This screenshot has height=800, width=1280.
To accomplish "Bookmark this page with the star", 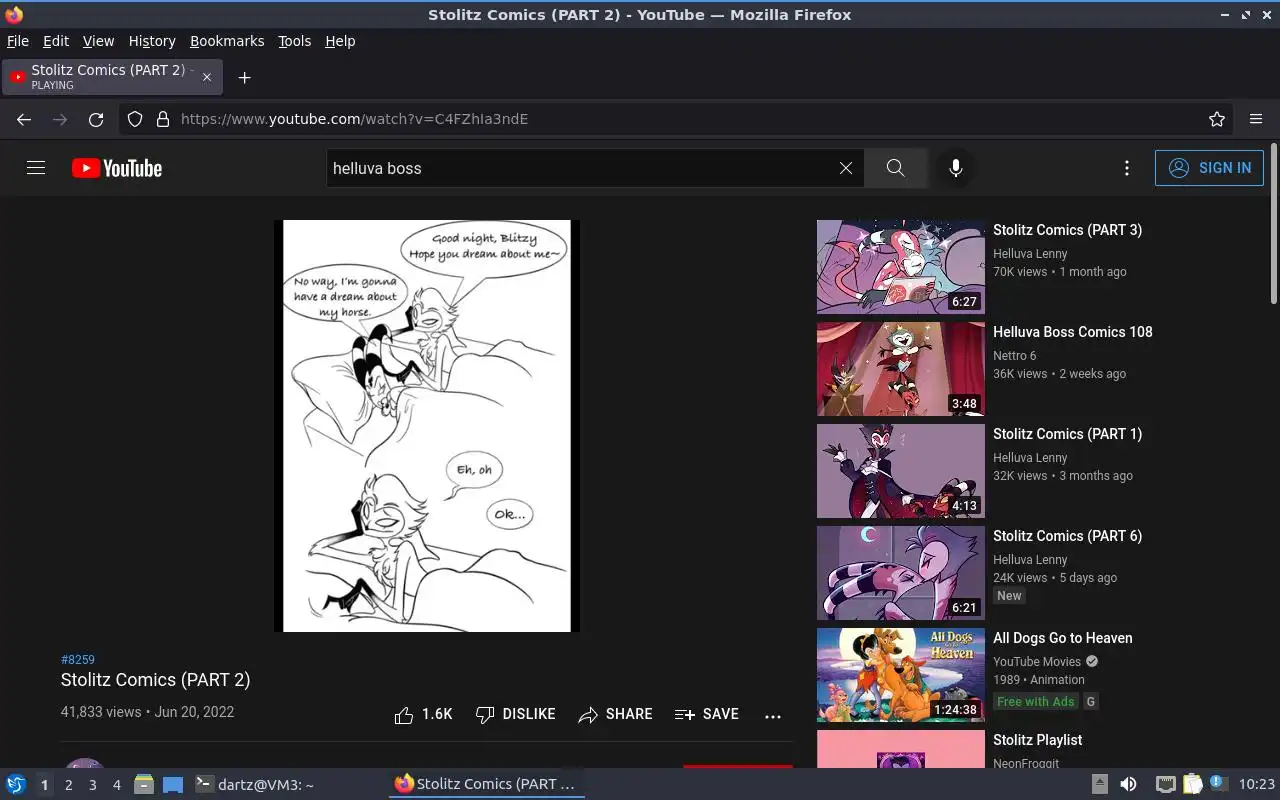I will (x=1217, y=119).
